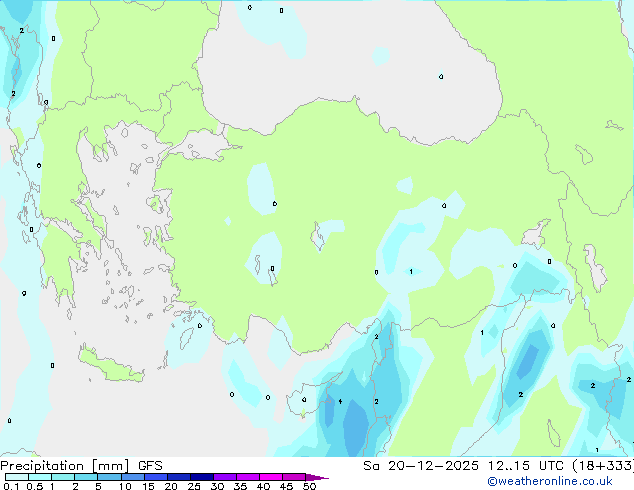Click the 'Precipitation' title word

(42, 466)
